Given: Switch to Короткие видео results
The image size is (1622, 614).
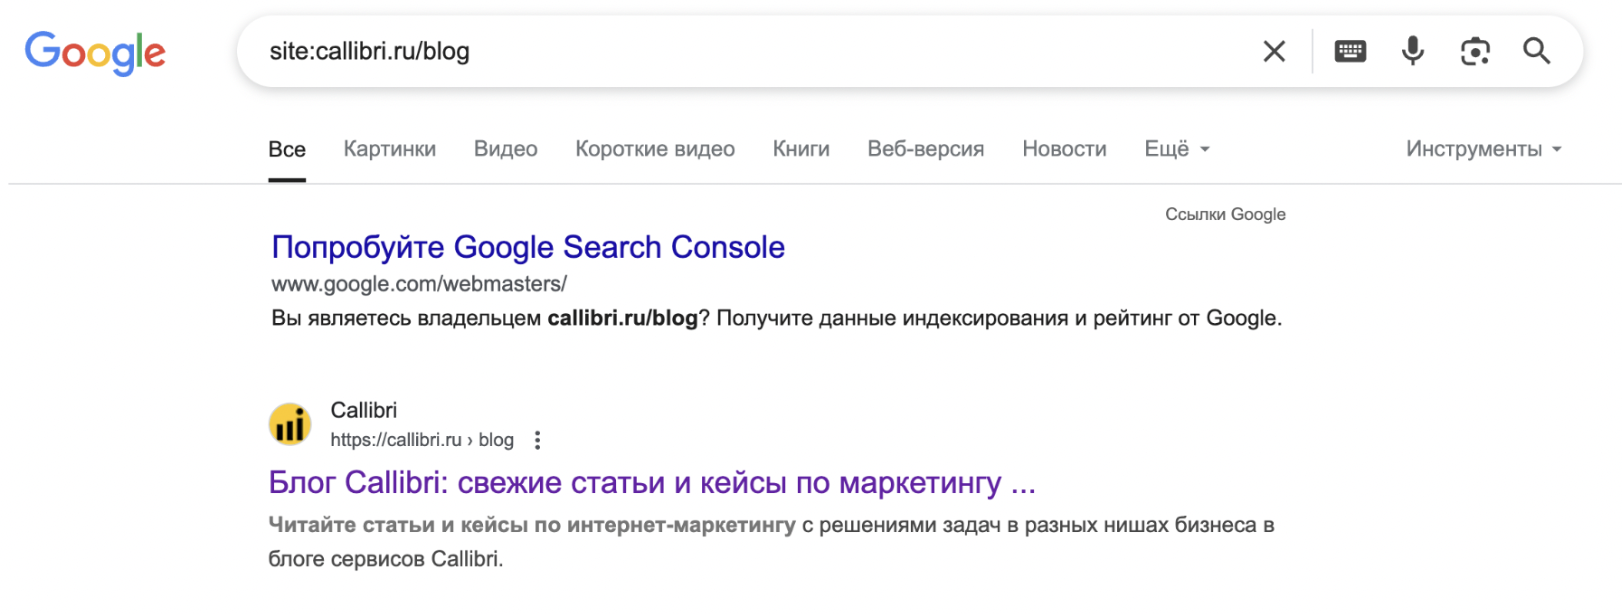Looking at the screenshot, I should pos(654,148).
